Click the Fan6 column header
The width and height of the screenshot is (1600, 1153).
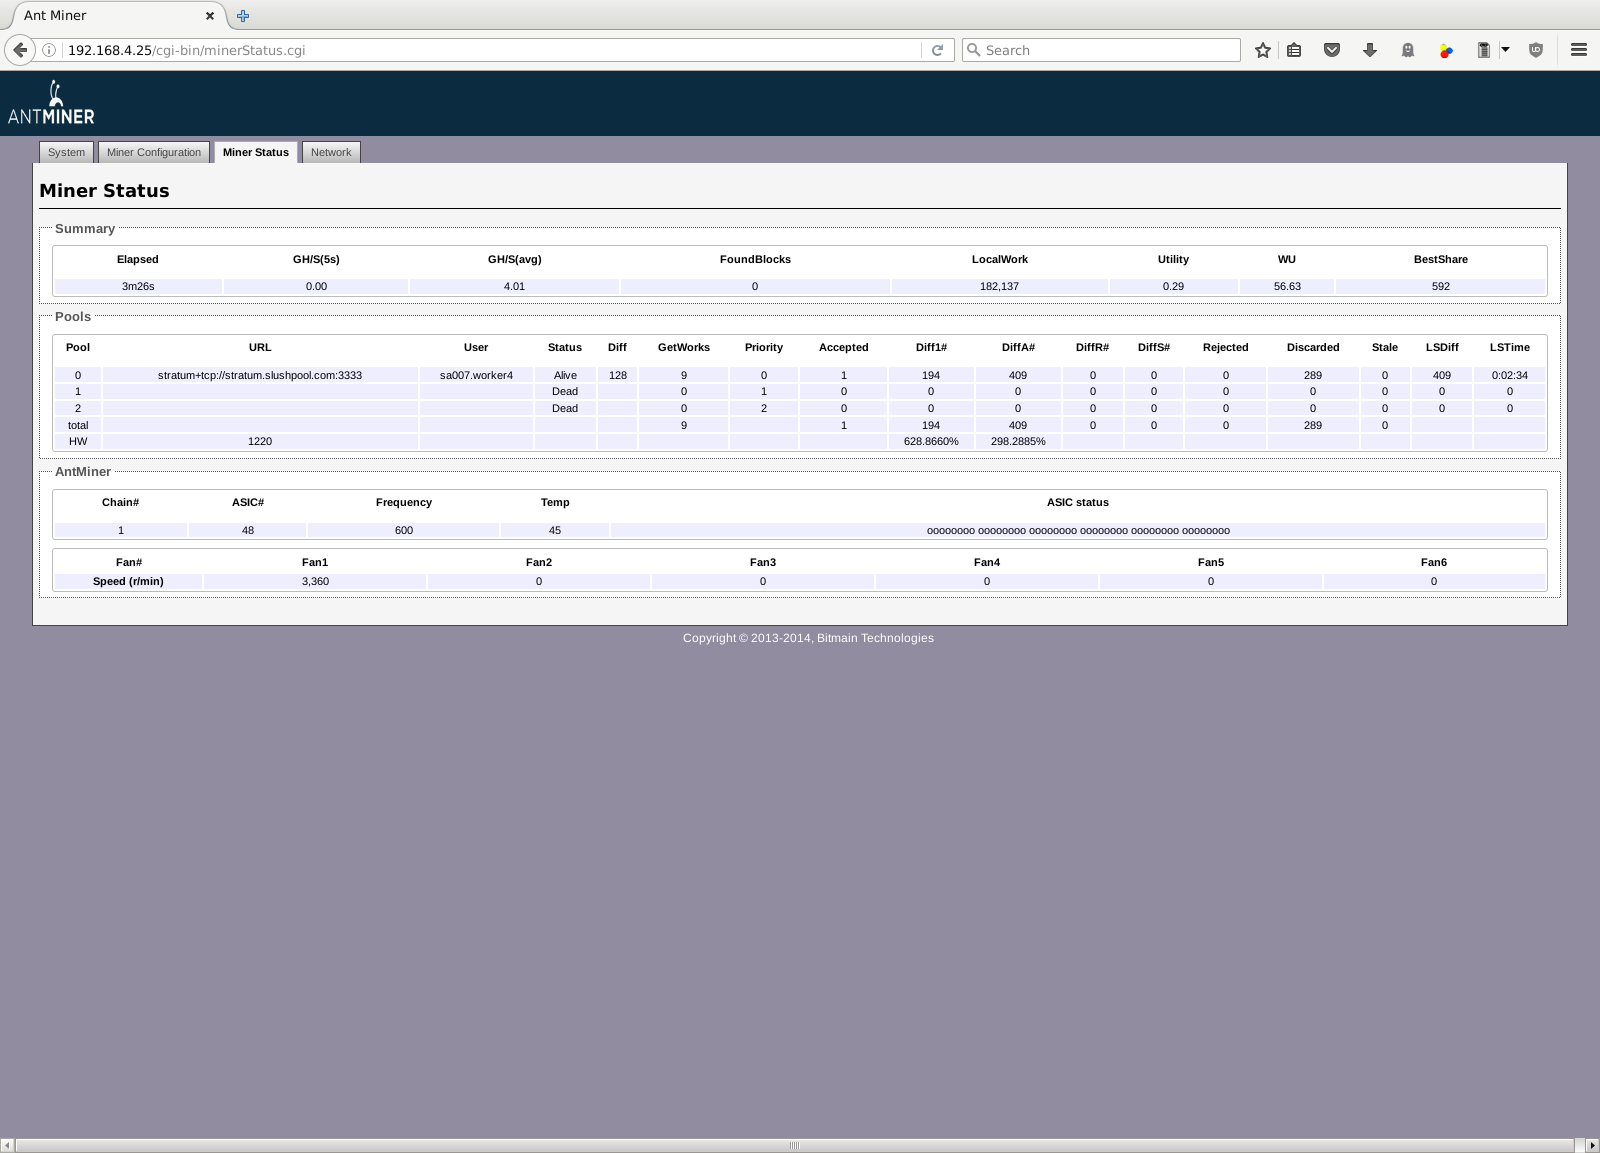(1434, 562)
